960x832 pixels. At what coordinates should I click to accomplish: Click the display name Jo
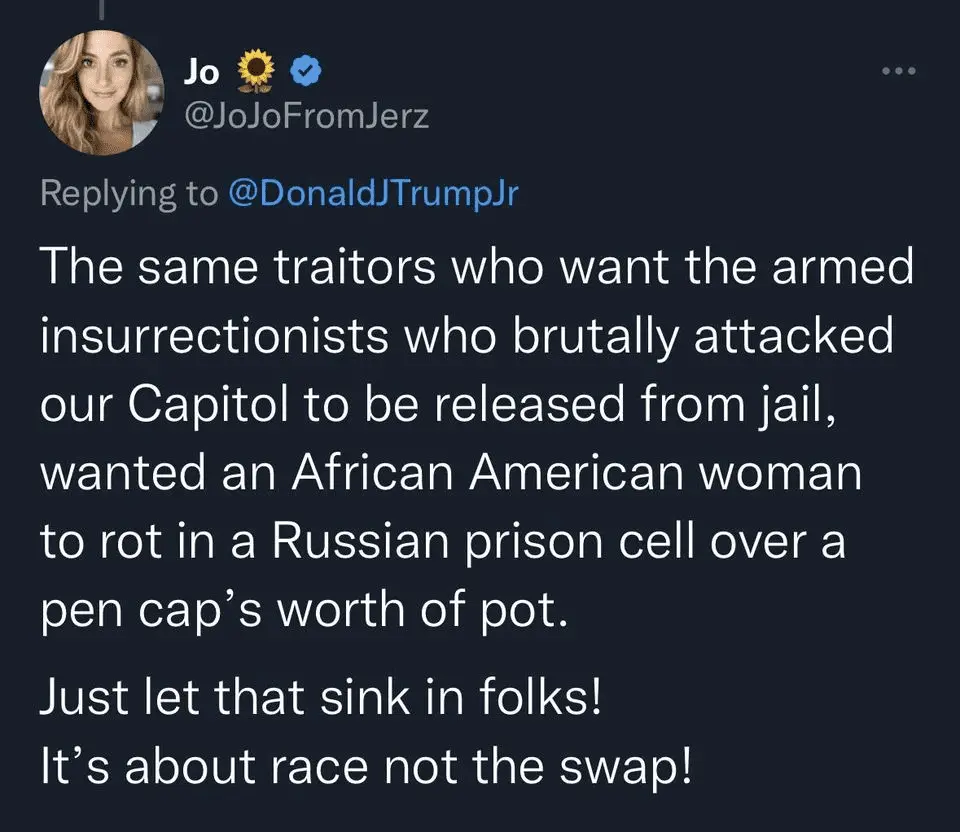[202, 70]
